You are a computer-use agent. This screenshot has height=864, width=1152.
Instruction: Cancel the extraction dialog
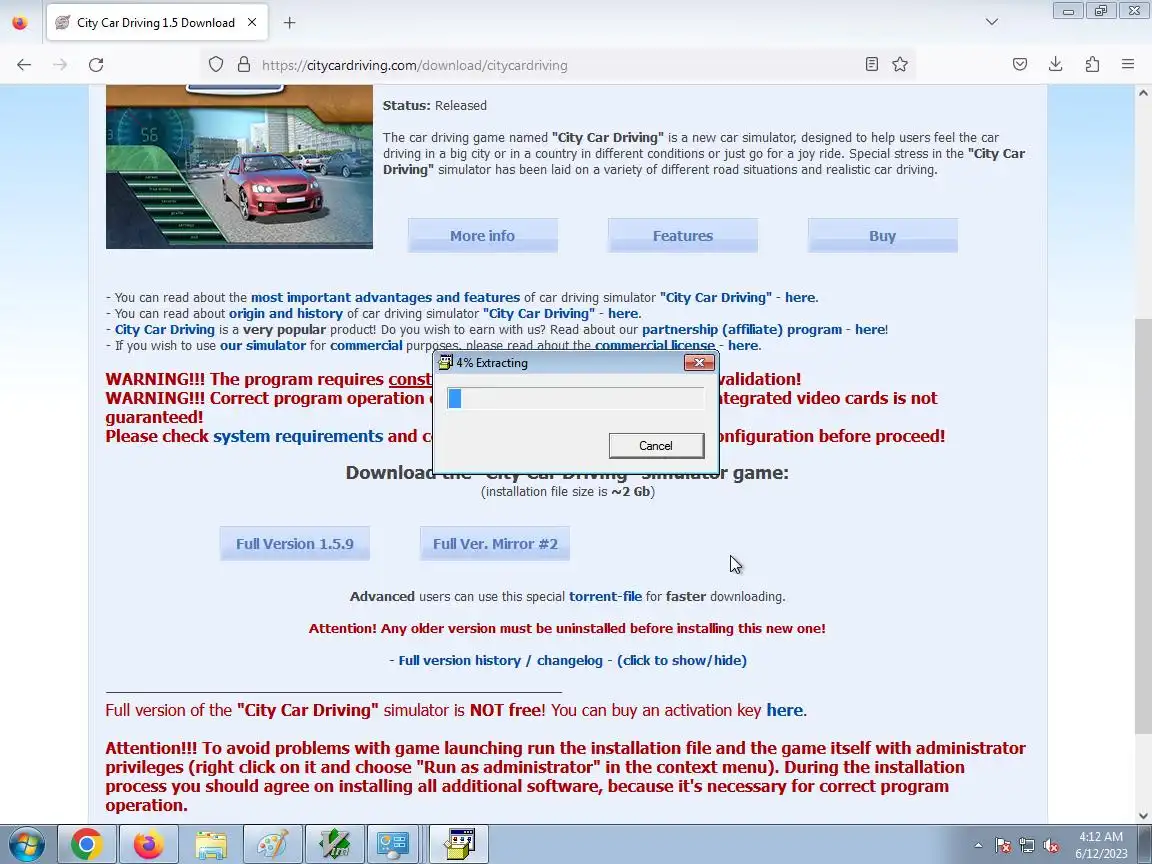click(x=656, y=446)
